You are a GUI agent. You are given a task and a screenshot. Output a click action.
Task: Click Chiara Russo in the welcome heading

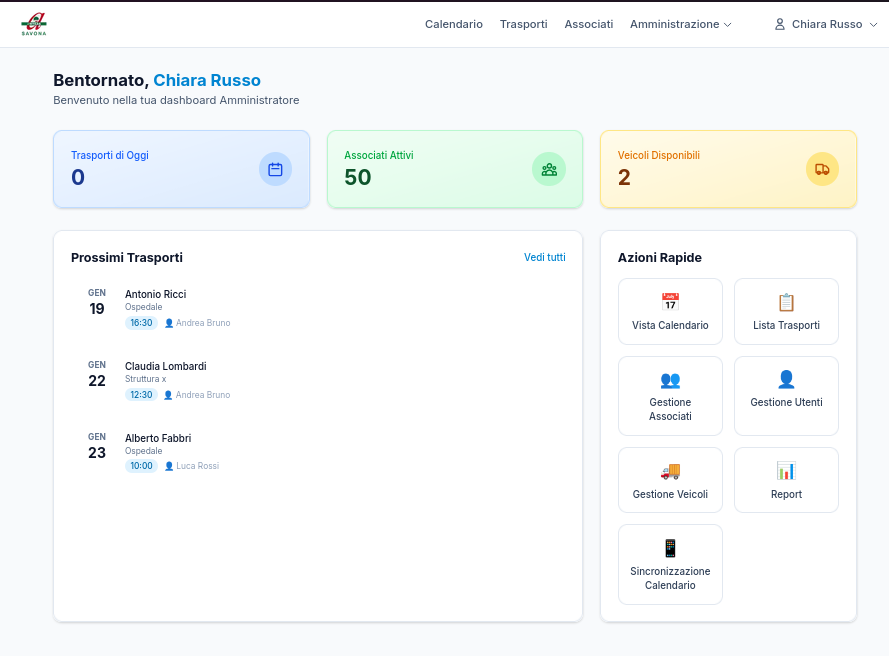[x=206, y=79]
